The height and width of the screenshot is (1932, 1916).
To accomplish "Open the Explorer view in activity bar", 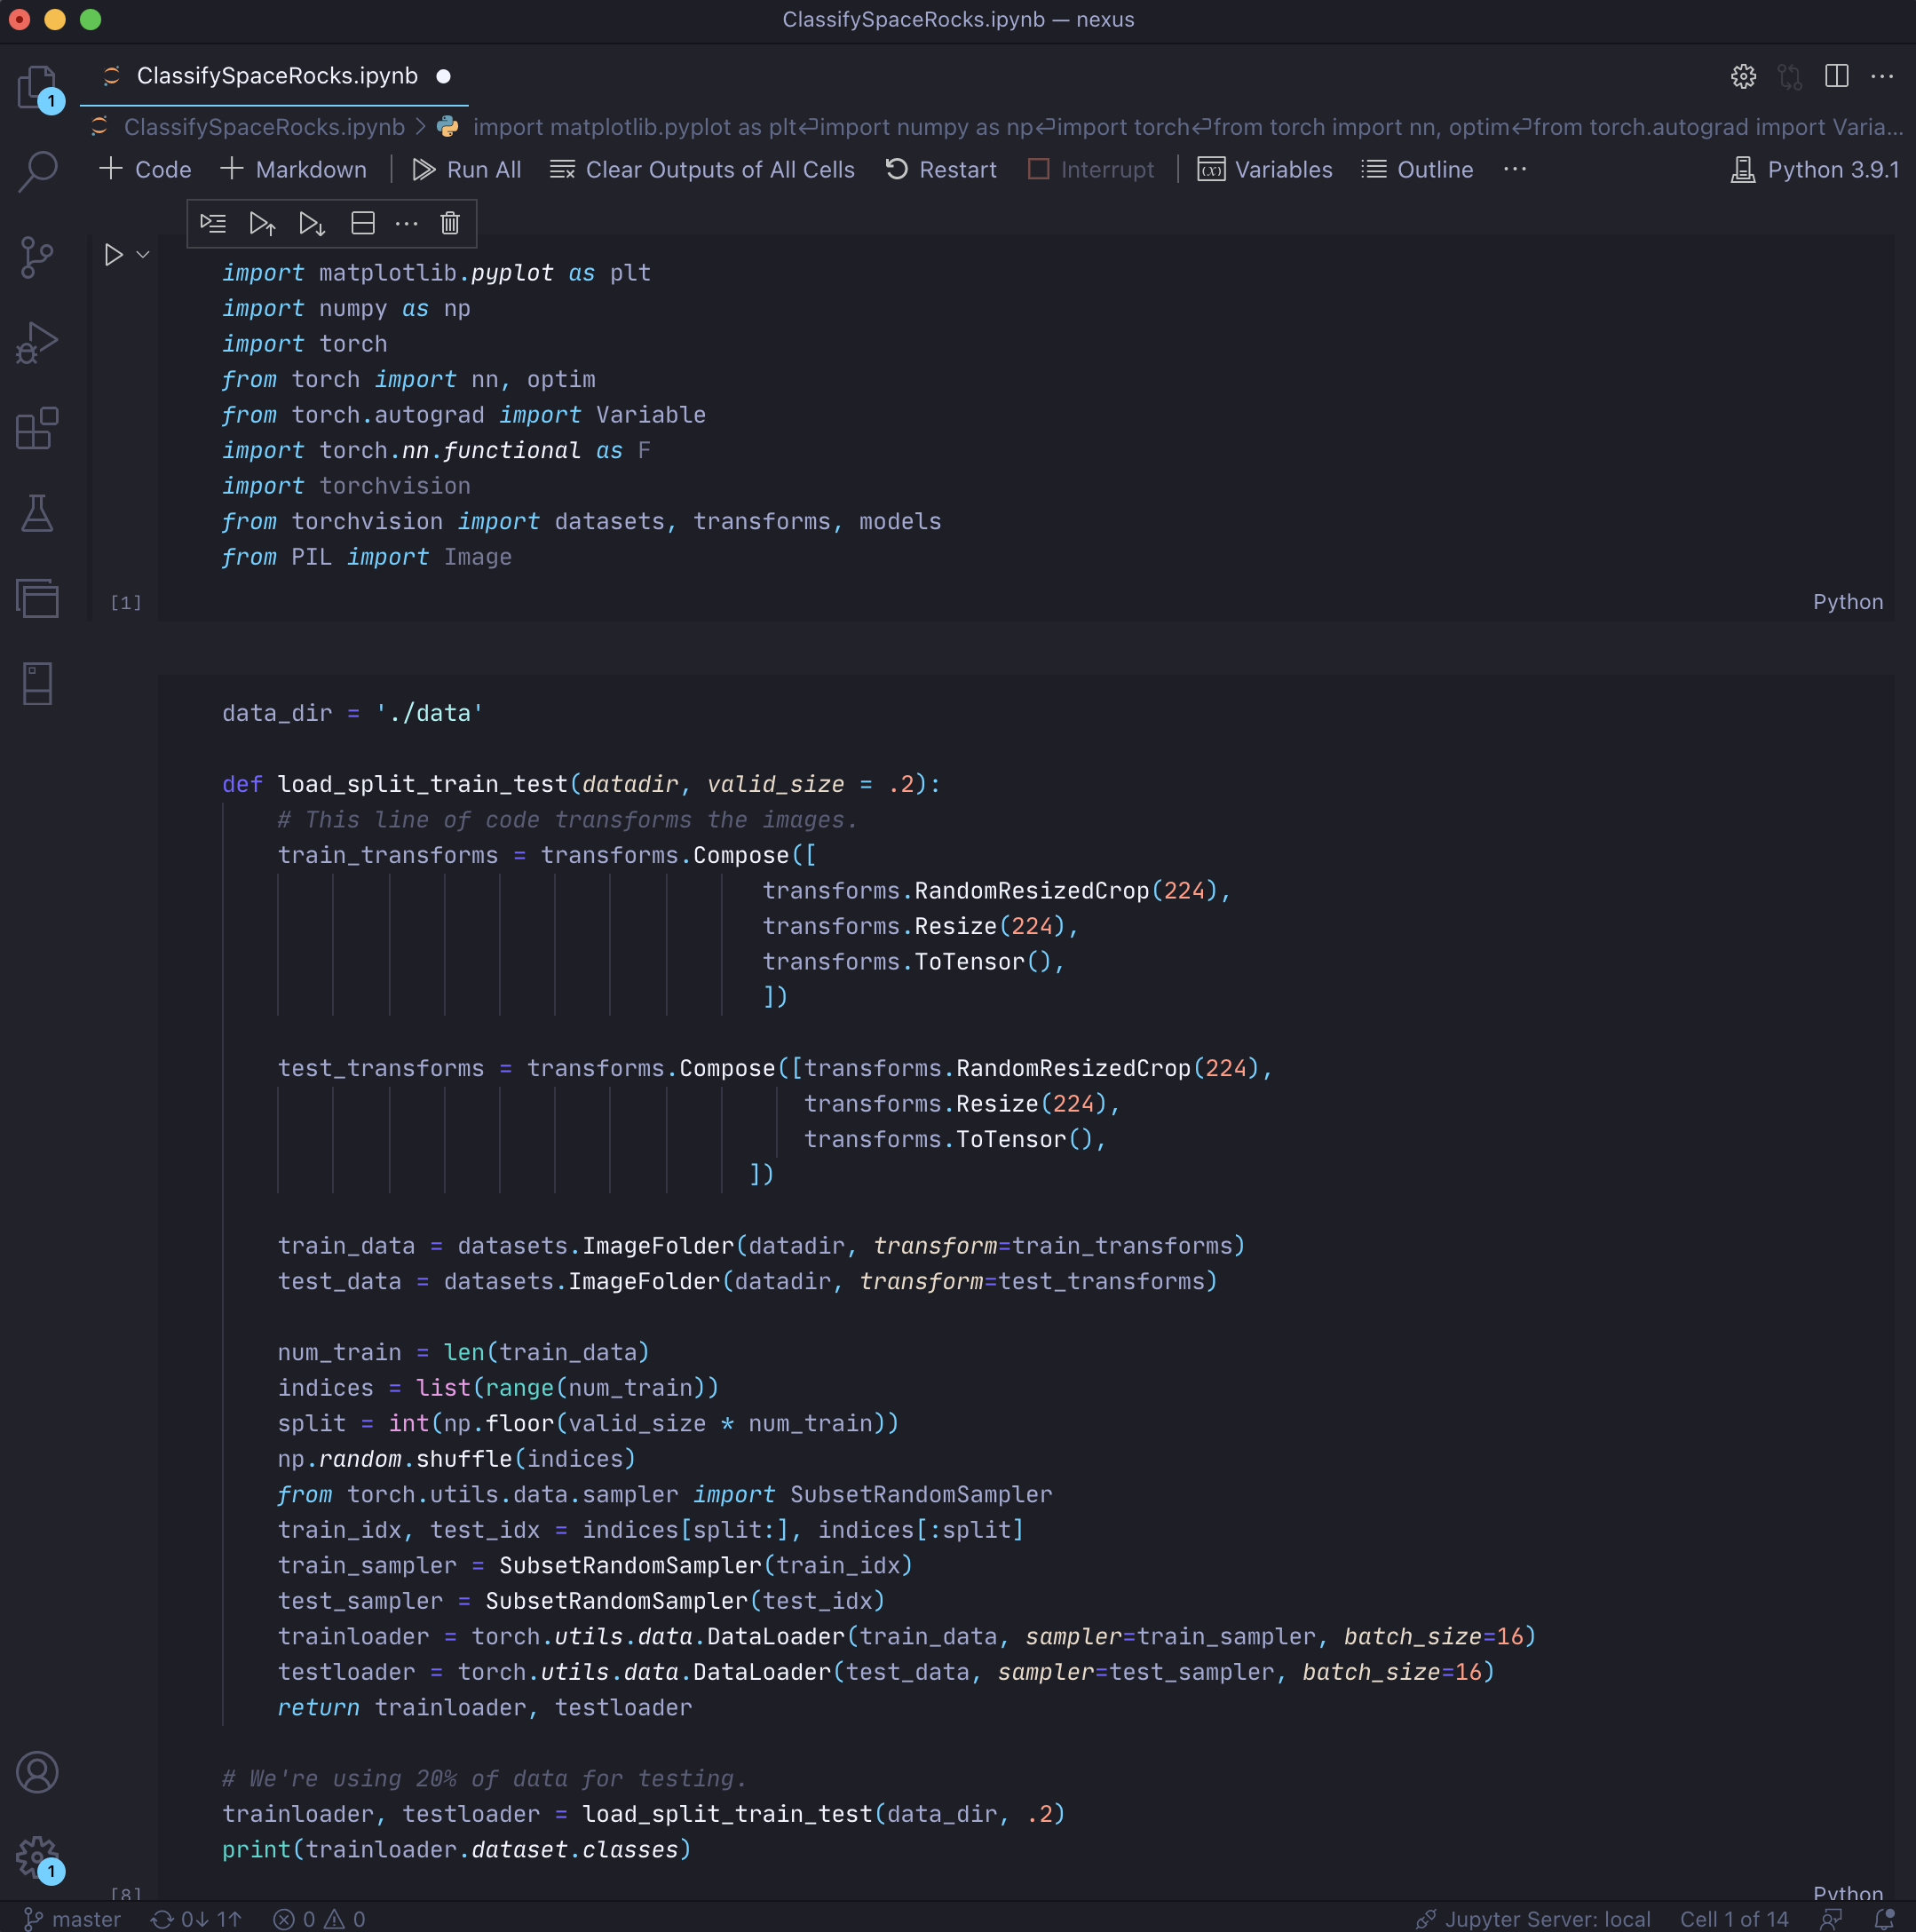I will coord(38,87).
